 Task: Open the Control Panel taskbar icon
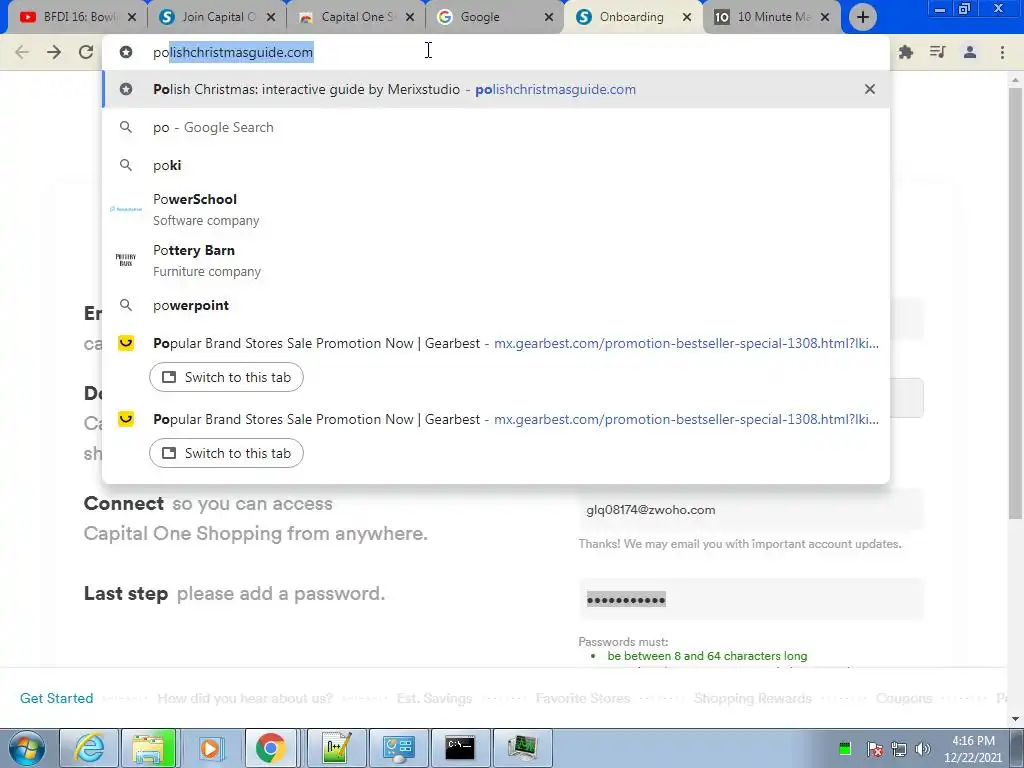point(397,748)
